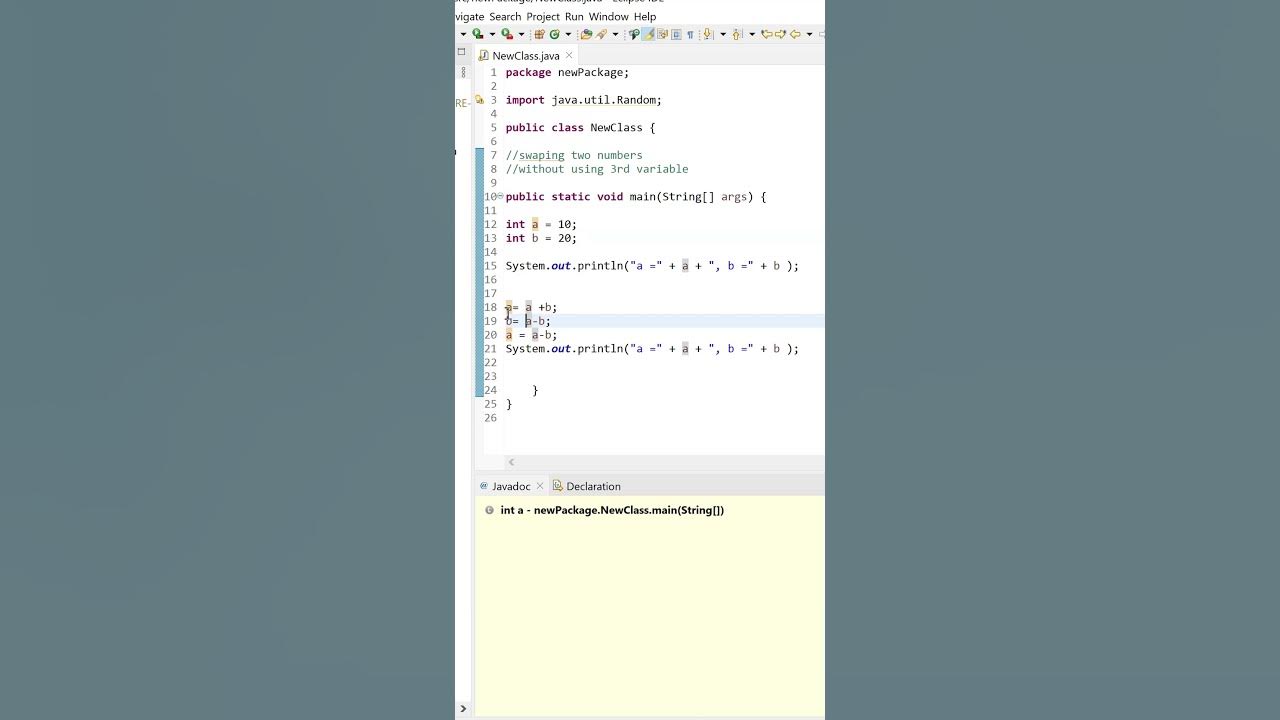Viewport: 1280px width, 720px height.
Task: Open the Next Annotation dropdown arrow
Action: pos(723,34)
